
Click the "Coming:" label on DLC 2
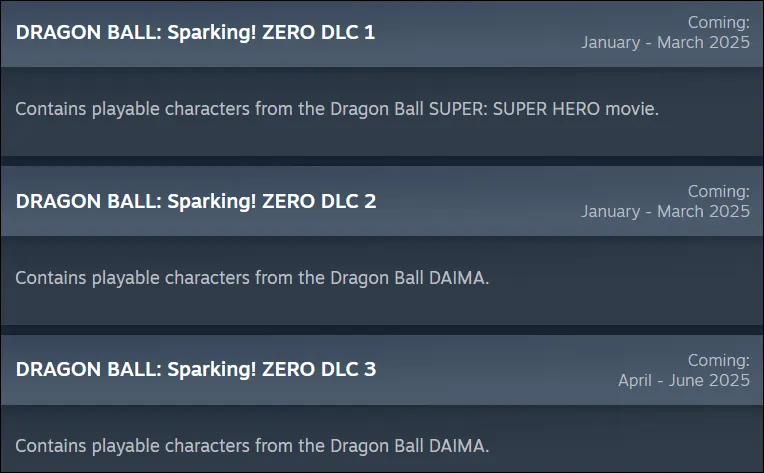[x=718, y=191]
